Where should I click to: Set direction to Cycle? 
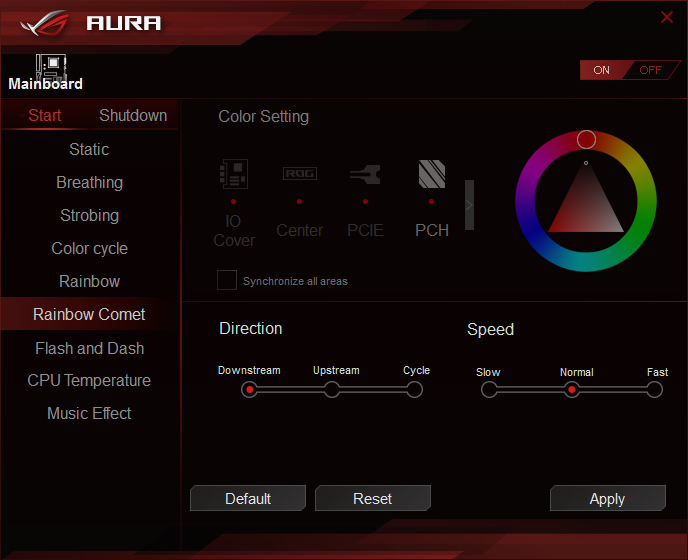point(414,389)
